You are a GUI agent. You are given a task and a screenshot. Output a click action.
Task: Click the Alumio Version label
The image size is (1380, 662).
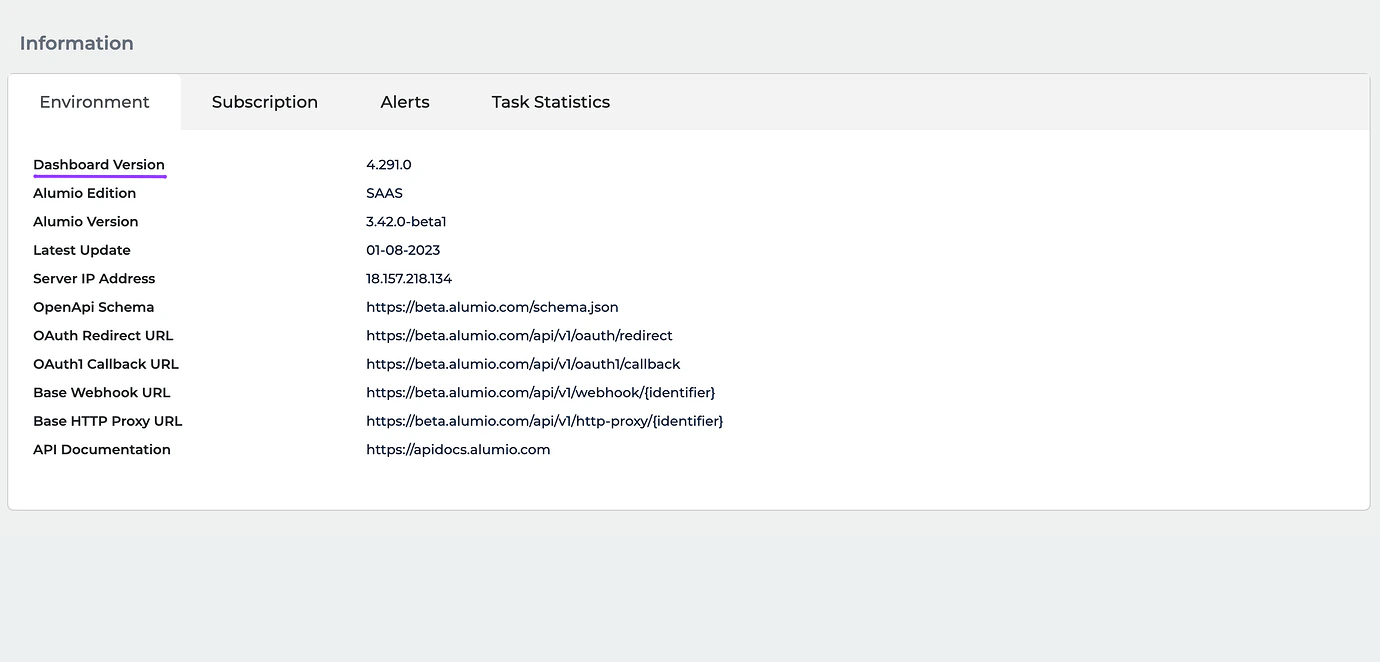[x=86, y=222]
